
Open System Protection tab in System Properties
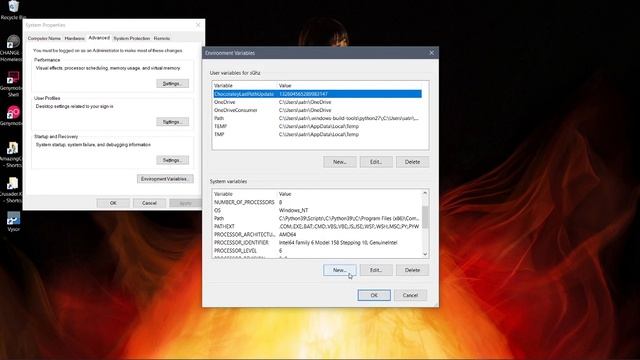point(131,38)
